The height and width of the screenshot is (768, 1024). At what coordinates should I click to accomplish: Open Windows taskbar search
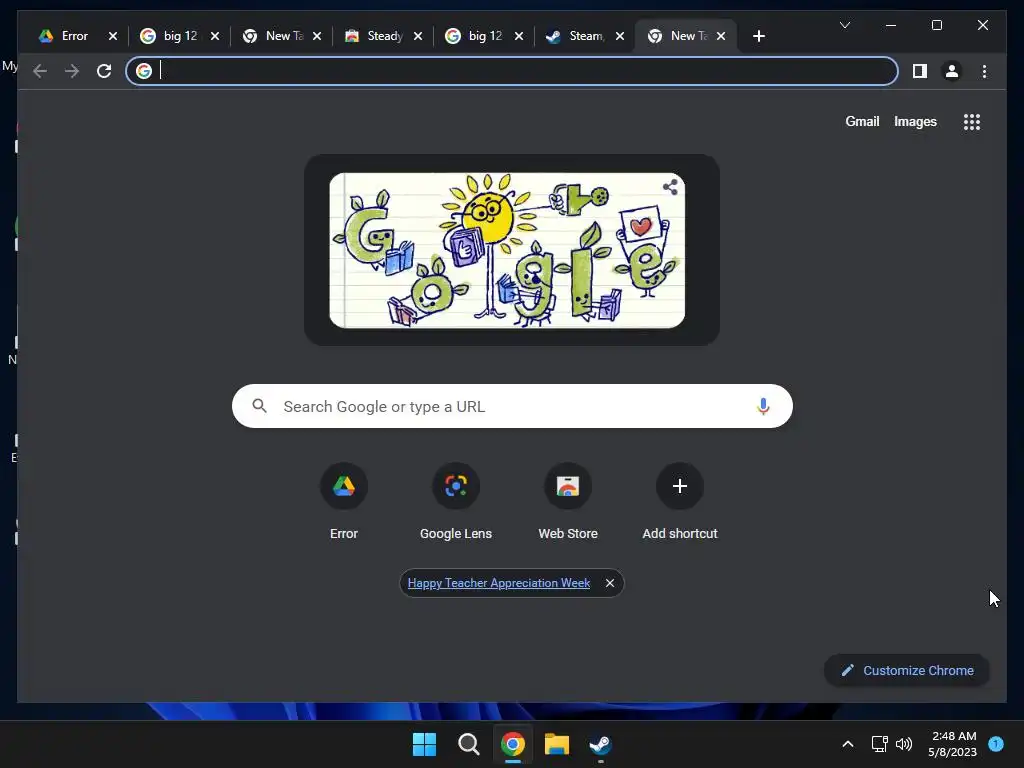[468, 744]
